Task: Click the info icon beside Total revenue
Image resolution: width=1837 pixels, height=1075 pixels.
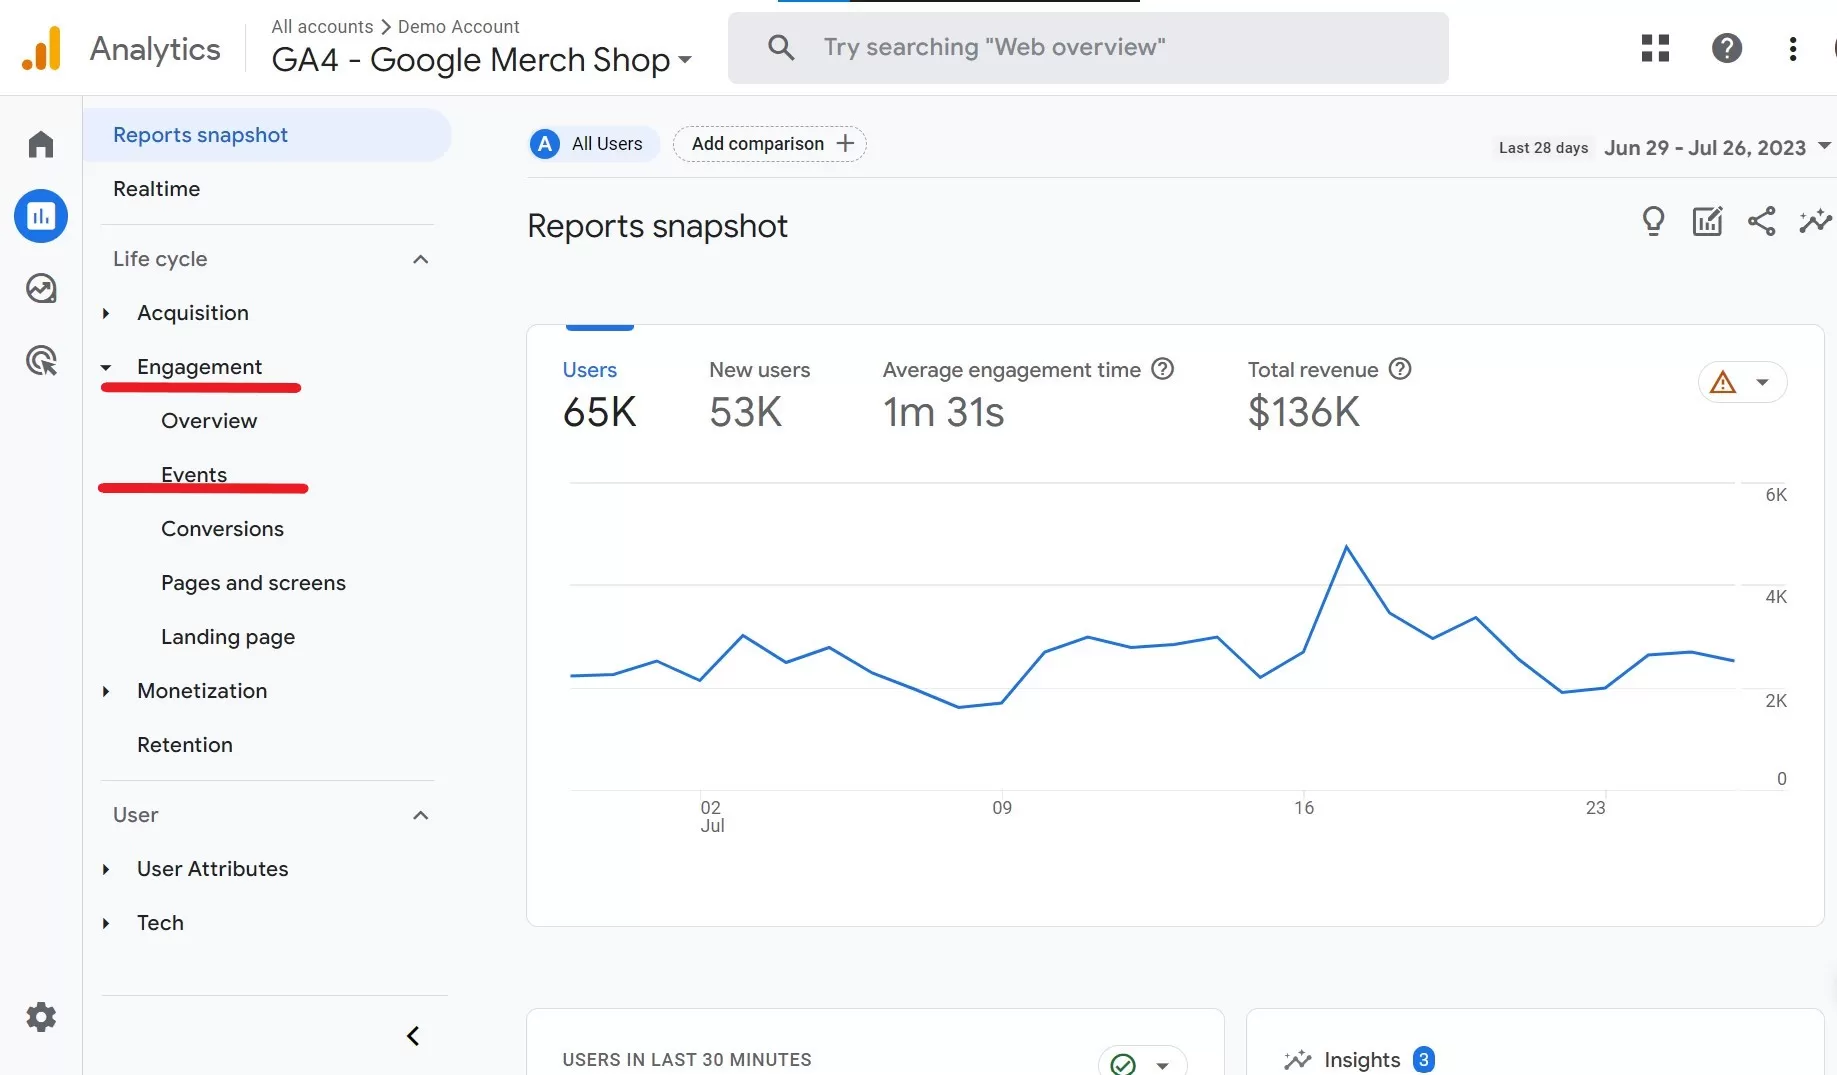Action: tap(1400, 369)
